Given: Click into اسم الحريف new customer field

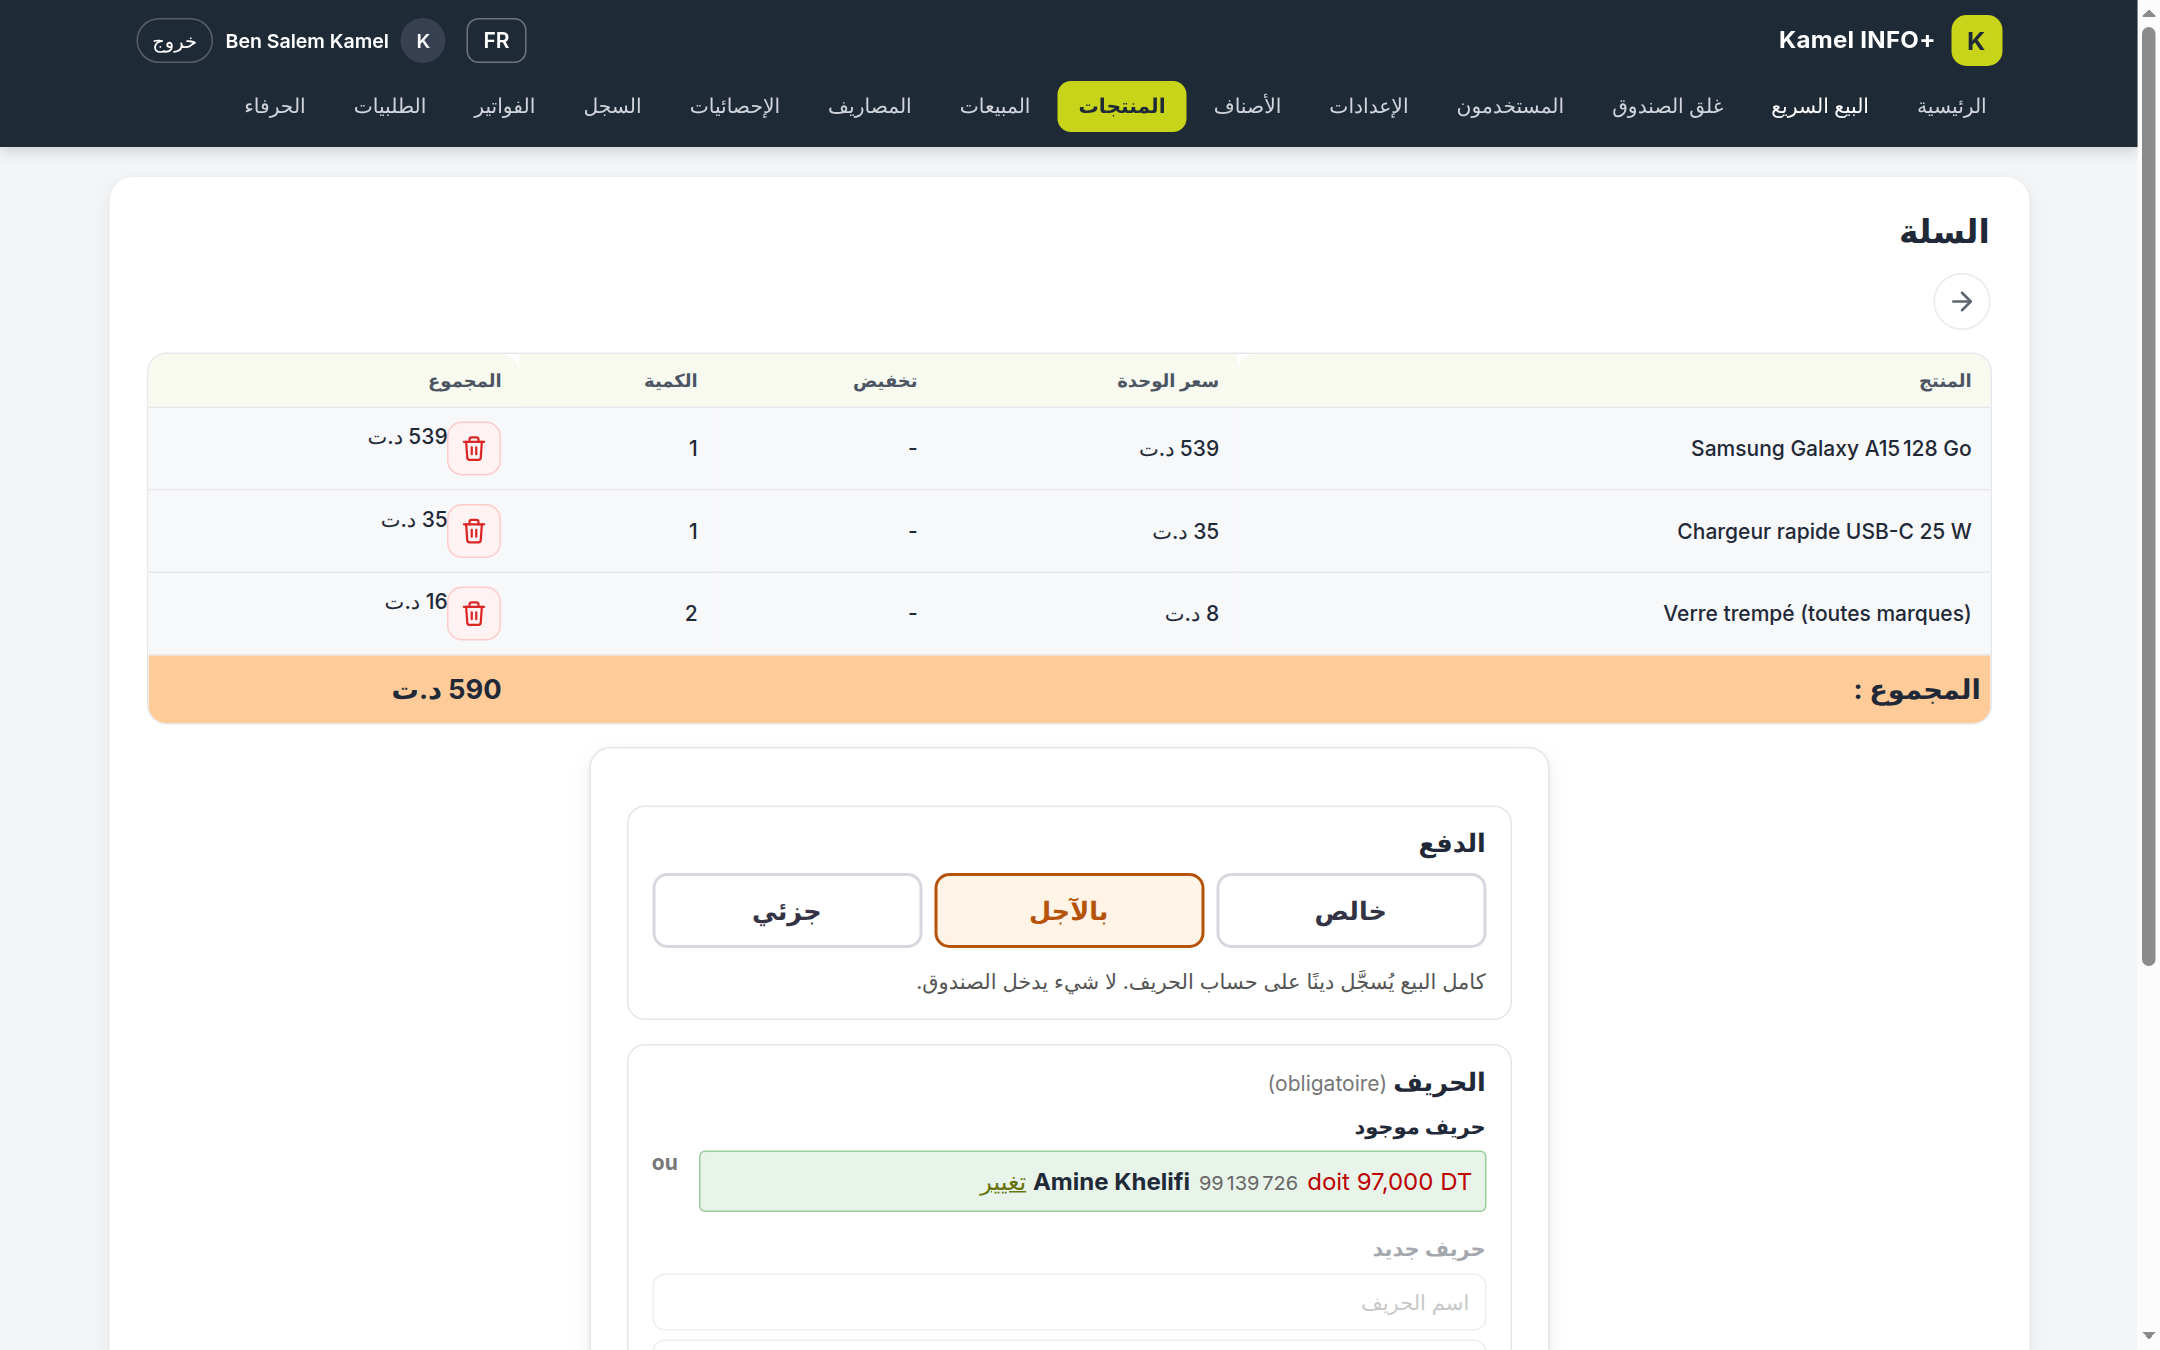Looking at the screenshot, I should [x=1069, y=1302].
